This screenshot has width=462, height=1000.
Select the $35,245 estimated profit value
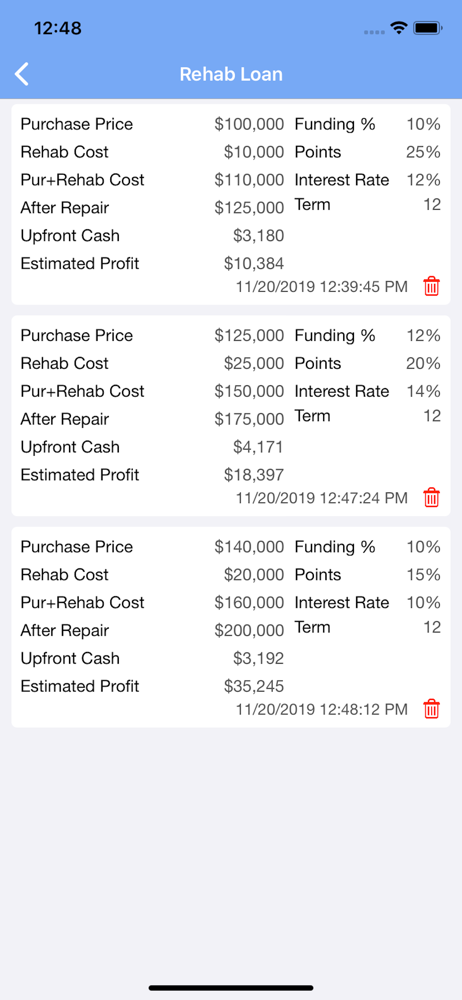[x=254, y=686]
